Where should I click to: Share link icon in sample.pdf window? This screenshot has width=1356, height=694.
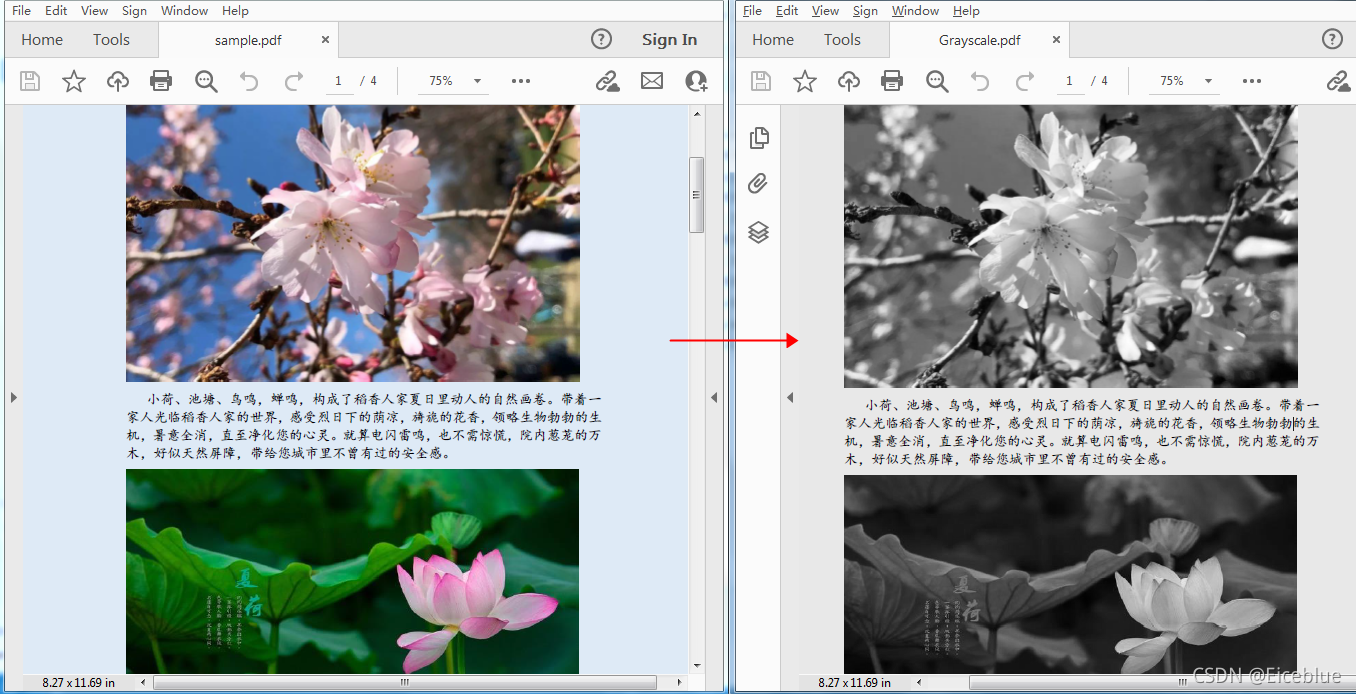tap(607, 81)
